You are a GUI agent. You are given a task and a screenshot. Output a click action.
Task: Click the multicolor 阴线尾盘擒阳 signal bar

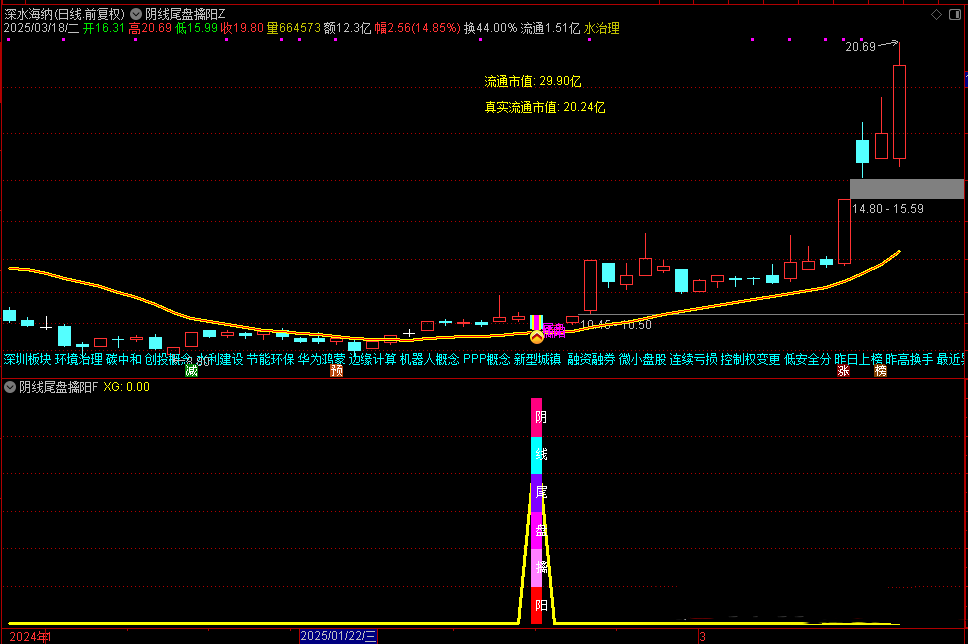coord(538,510)
